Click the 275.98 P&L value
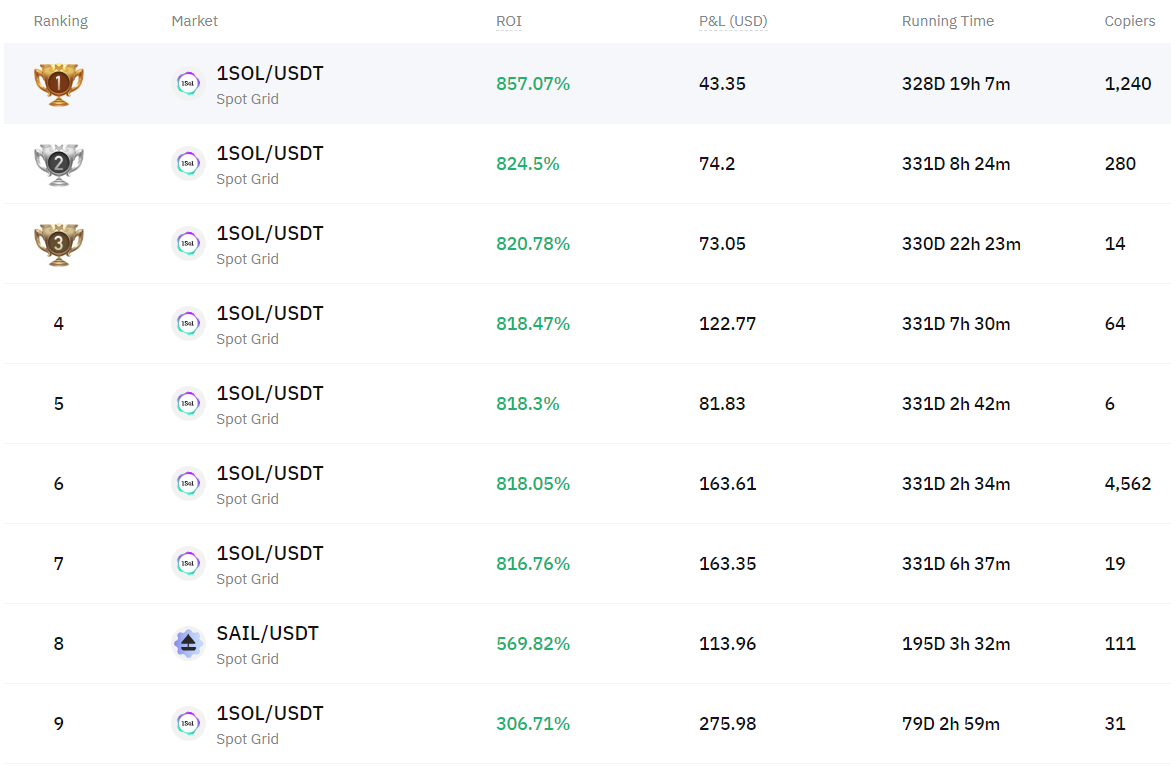Viewport: 1171px width, 766px height. pyautogui.click(x=727, y=723)
